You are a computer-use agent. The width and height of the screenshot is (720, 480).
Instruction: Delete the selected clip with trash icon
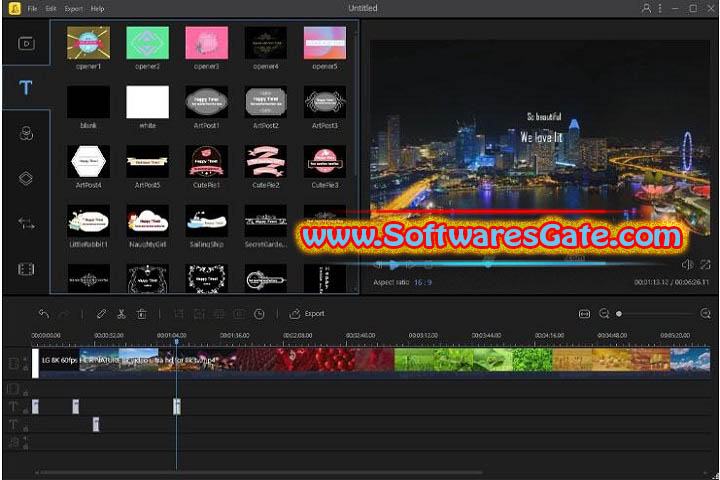[x=141, y=314]
